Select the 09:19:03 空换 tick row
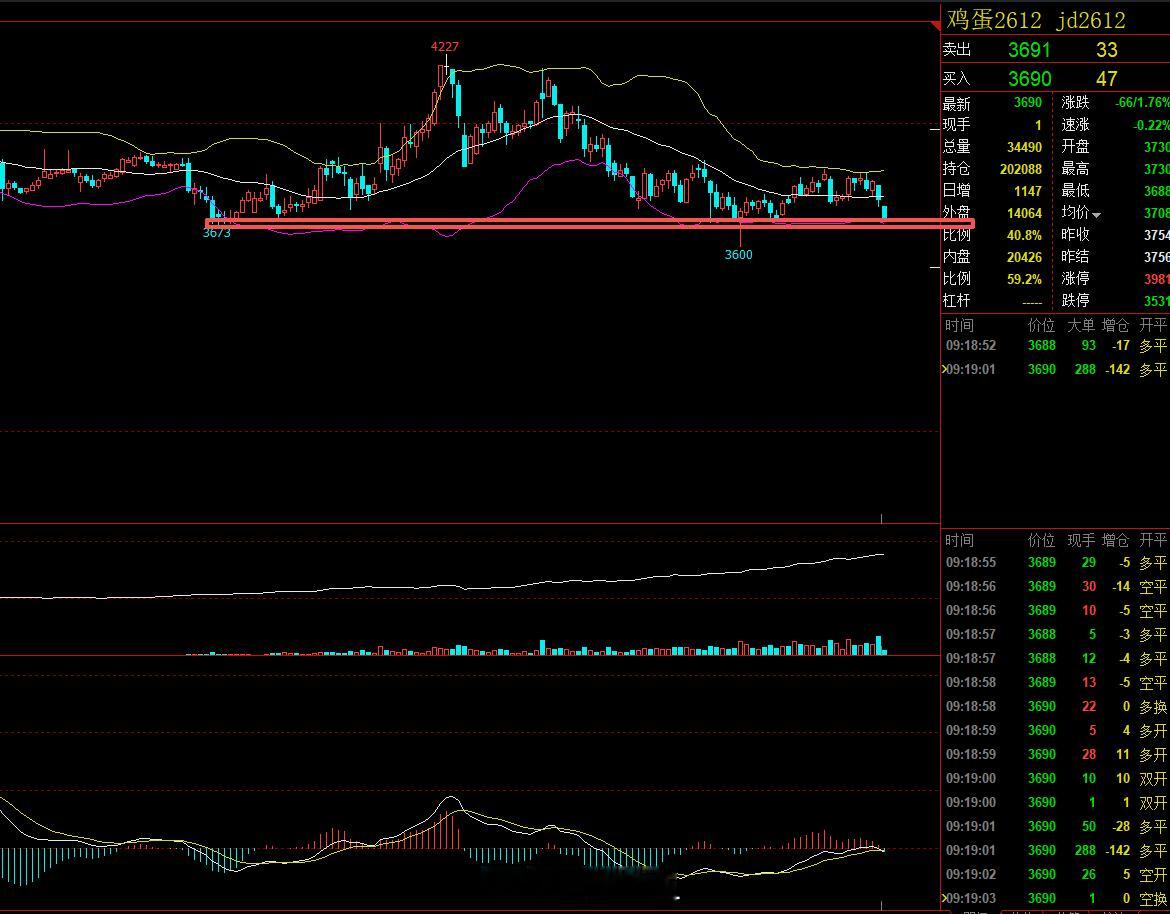Screen dimensions: 1170x914 click(1056, 898)
